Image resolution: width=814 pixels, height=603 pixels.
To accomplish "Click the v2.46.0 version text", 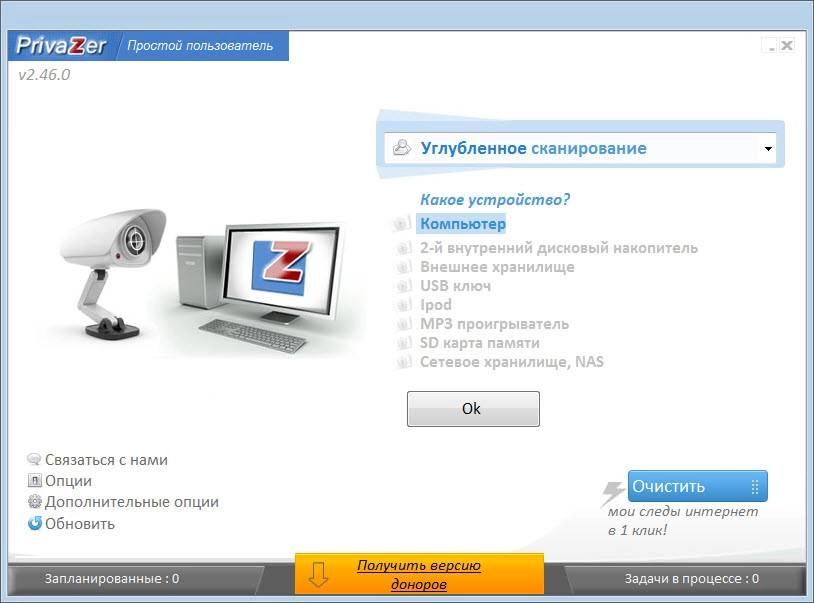I will point(44,75).
